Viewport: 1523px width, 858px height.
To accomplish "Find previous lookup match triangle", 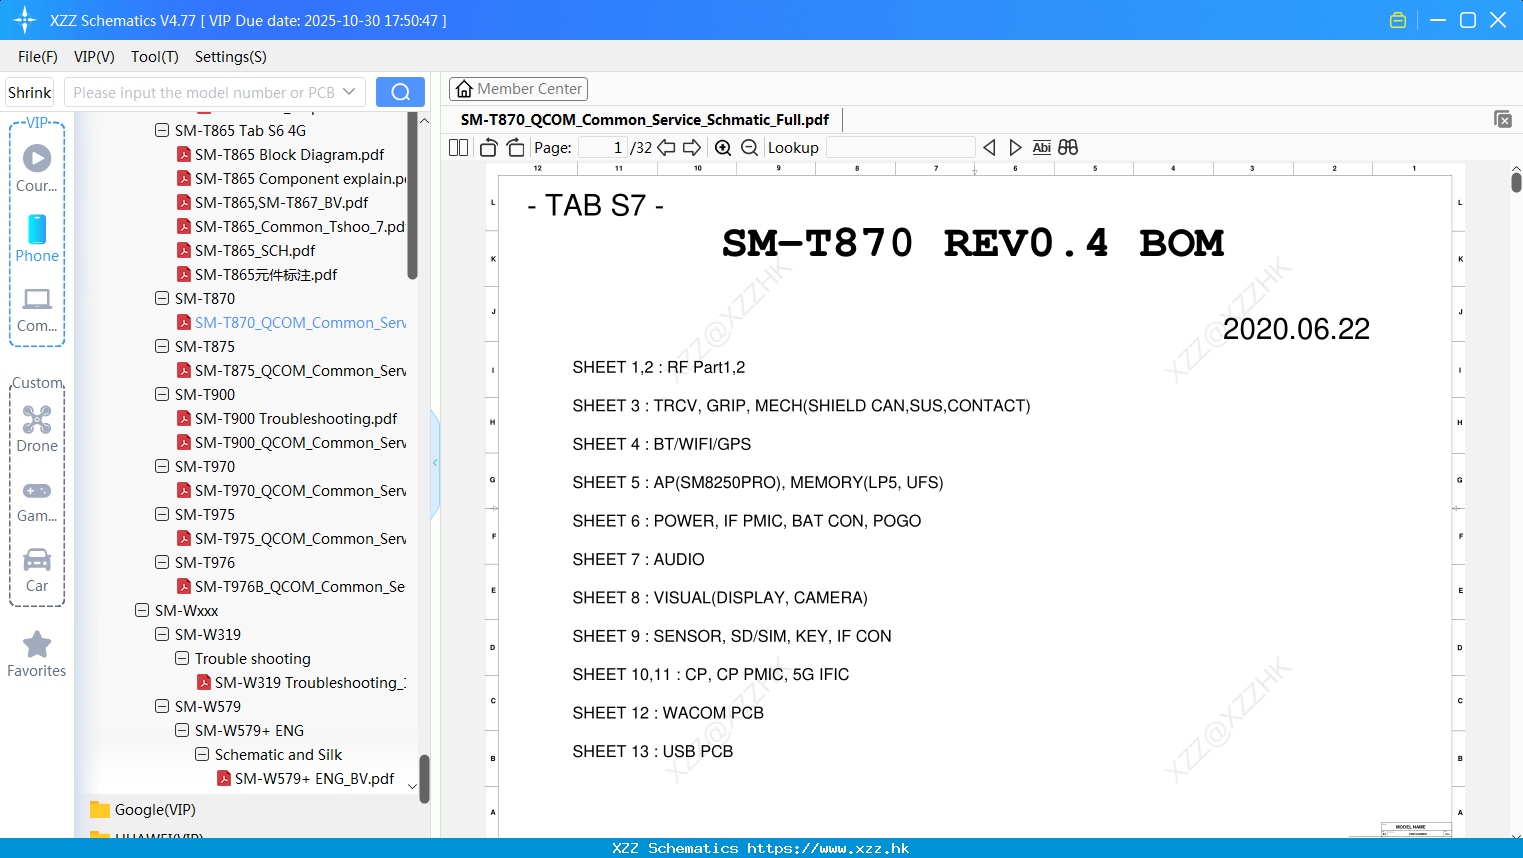I will click(x=989, y=147).
